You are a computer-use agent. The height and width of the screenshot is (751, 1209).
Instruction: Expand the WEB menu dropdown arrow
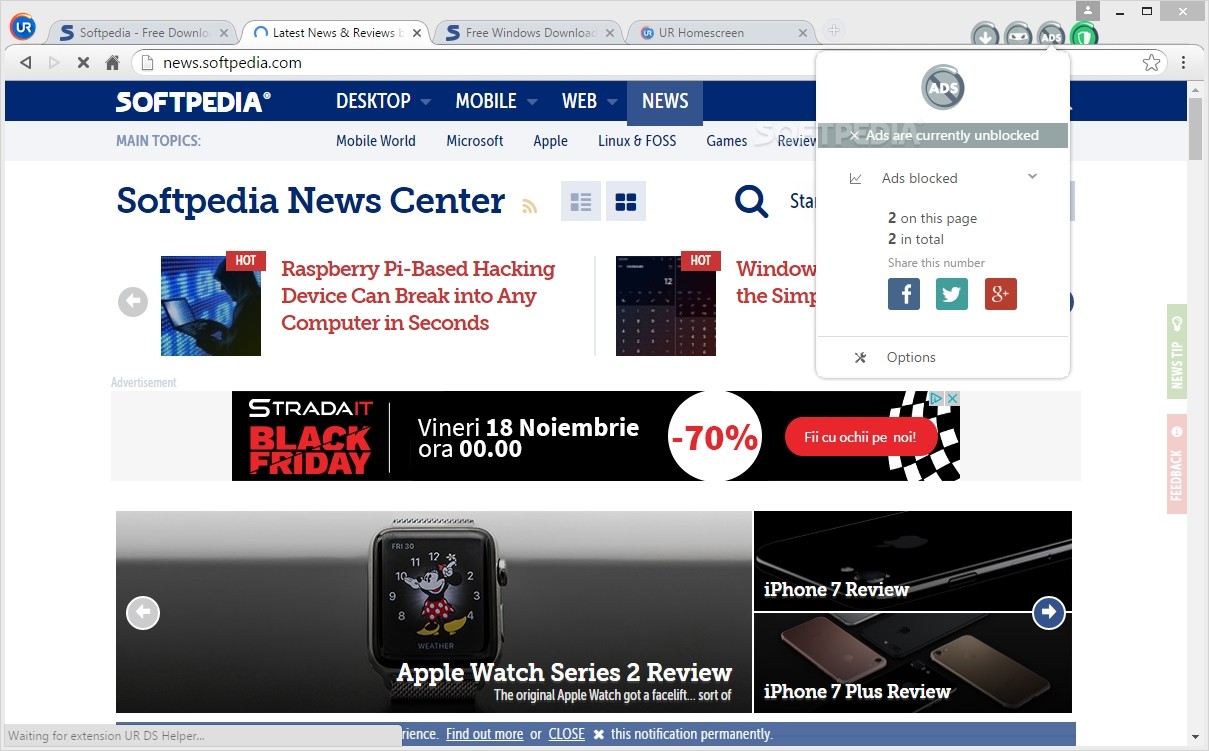[x=612, y=102]
